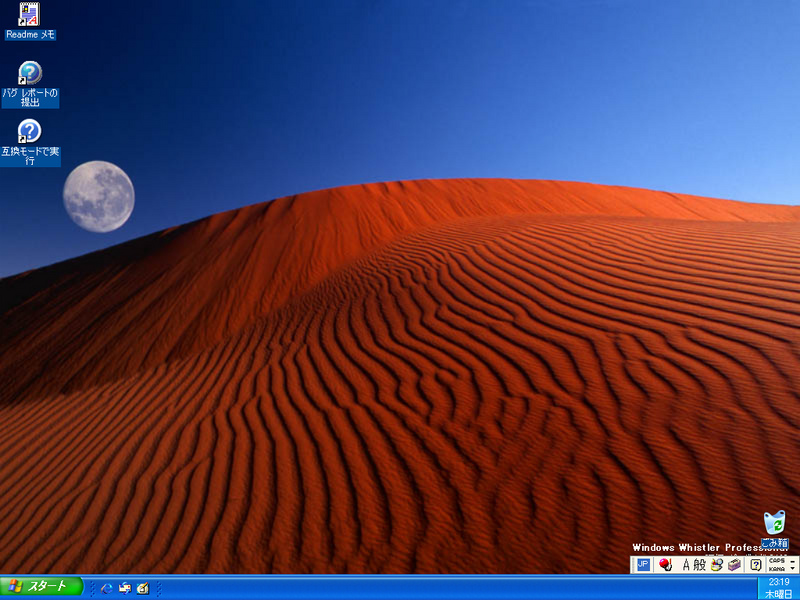Select the ごみ箱 recycle bin icon
Image resolution: width=800 pixels, height=600 pixels.
point(774,529)
